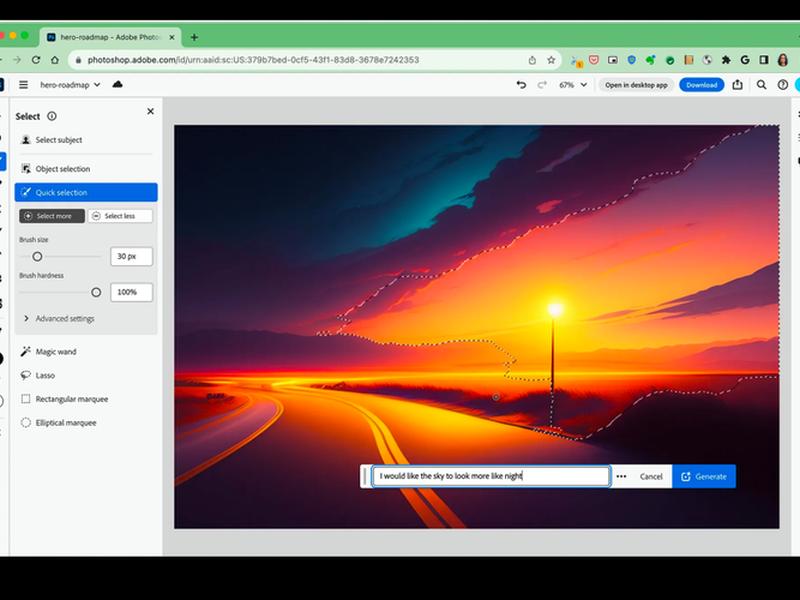Bookmark this page with the star icon
Screen dimensions: 800x600
coord(551,60)
